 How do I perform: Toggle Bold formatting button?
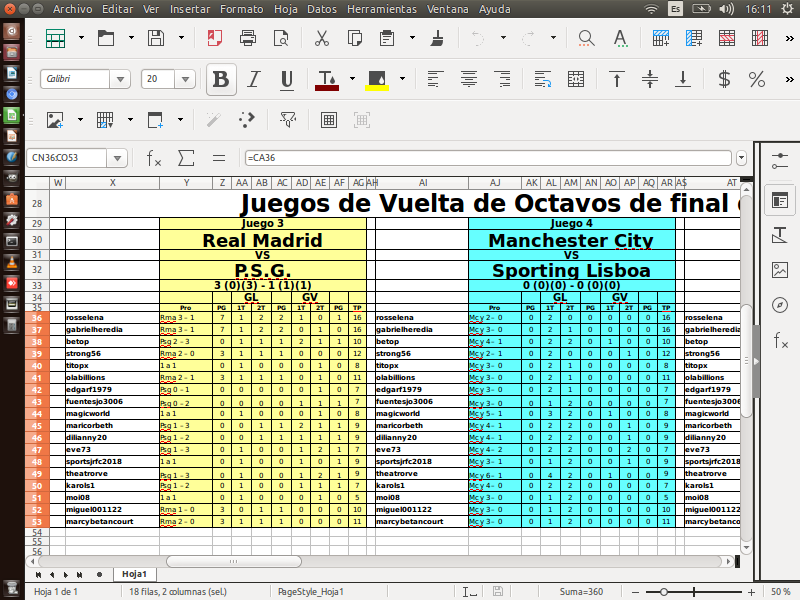coord(221,79)
